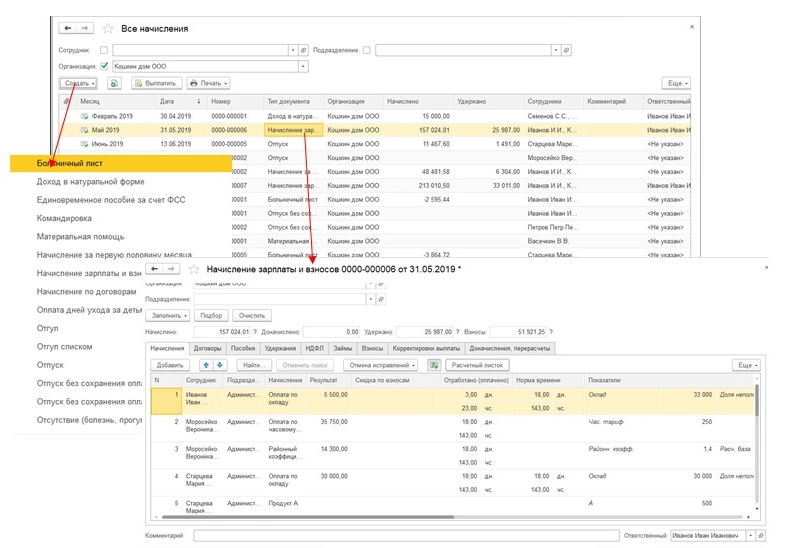Expand the Печать dropdown menu

tap(209, 83)
